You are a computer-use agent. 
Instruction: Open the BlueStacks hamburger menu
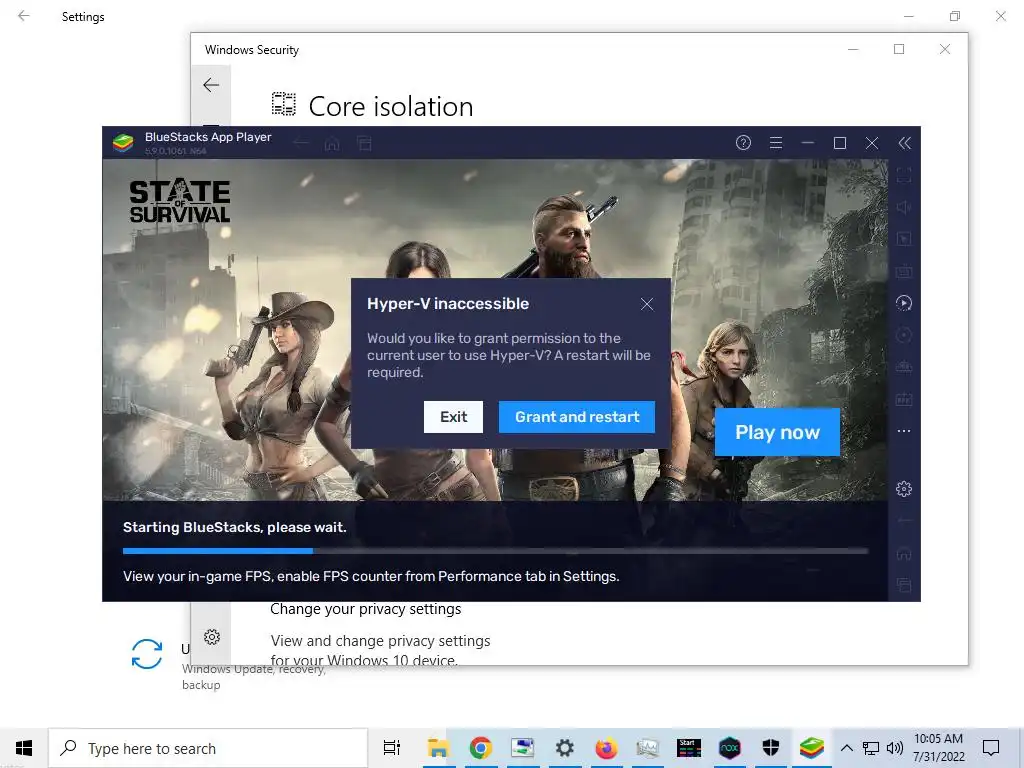[776, 143]
